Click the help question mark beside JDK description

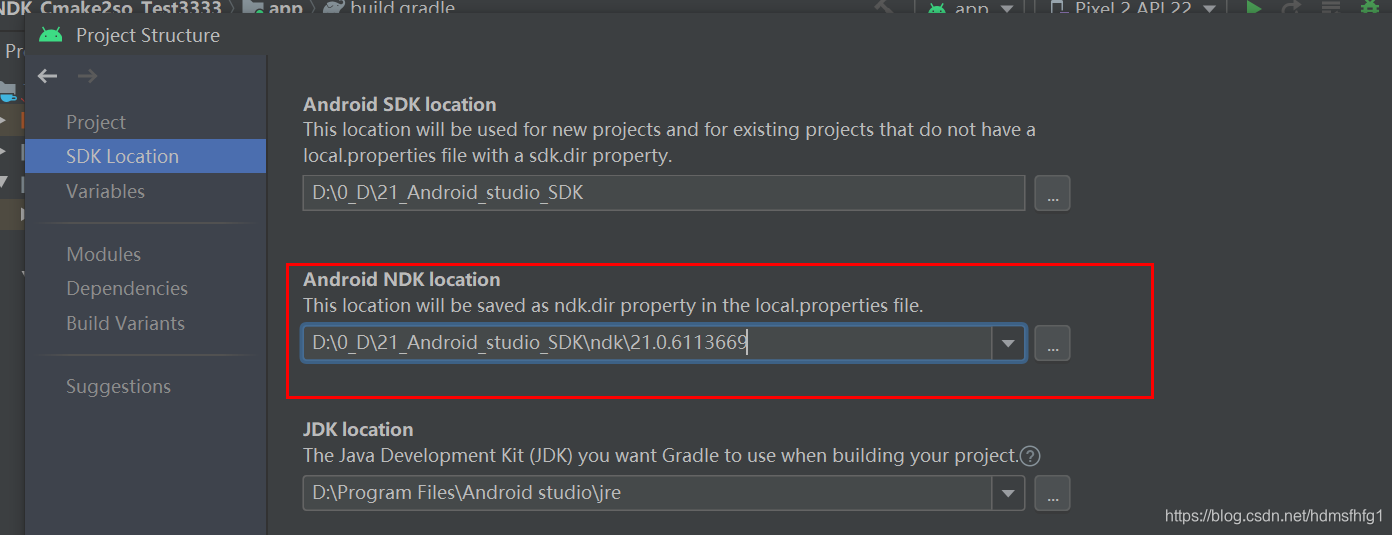[x=1030, y=456]
